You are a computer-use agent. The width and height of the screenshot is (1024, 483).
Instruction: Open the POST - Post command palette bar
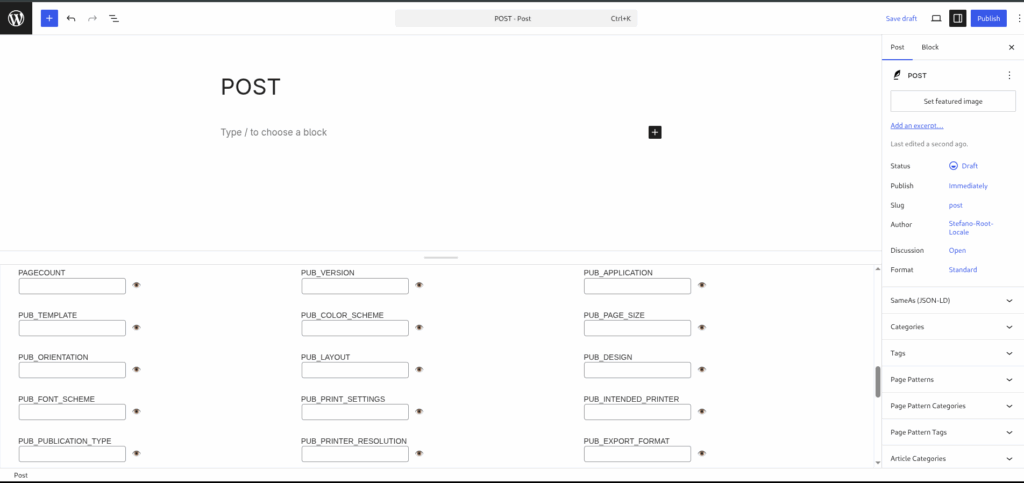click(516, 18)
